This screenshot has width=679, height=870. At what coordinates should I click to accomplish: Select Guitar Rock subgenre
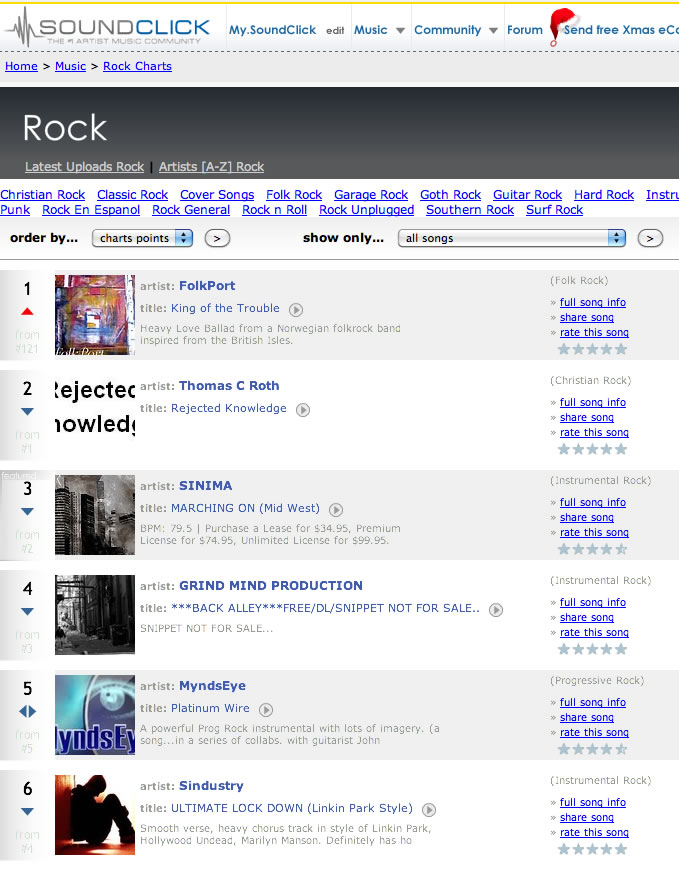pyautogui.click(x=528, y=195)
